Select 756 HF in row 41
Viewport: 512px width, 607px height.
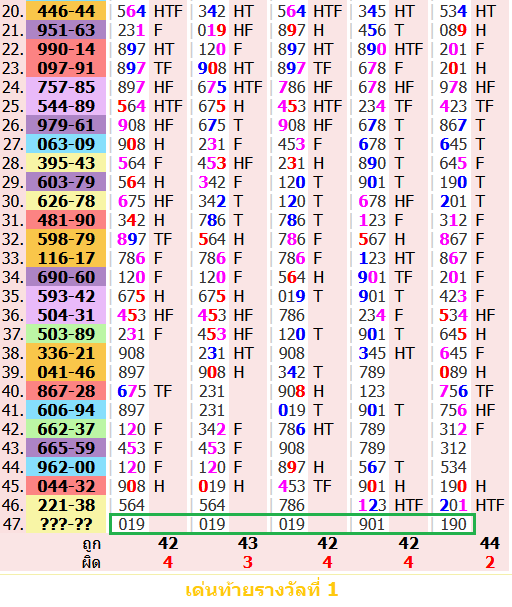click(467, 410)
